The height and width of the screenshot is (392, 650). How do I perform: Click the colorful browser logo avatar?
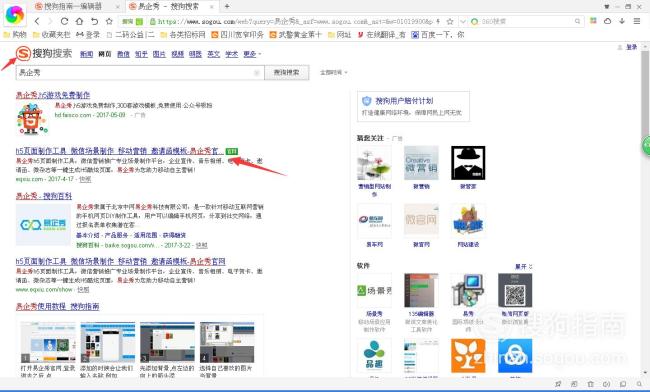[x=15, y=15]
